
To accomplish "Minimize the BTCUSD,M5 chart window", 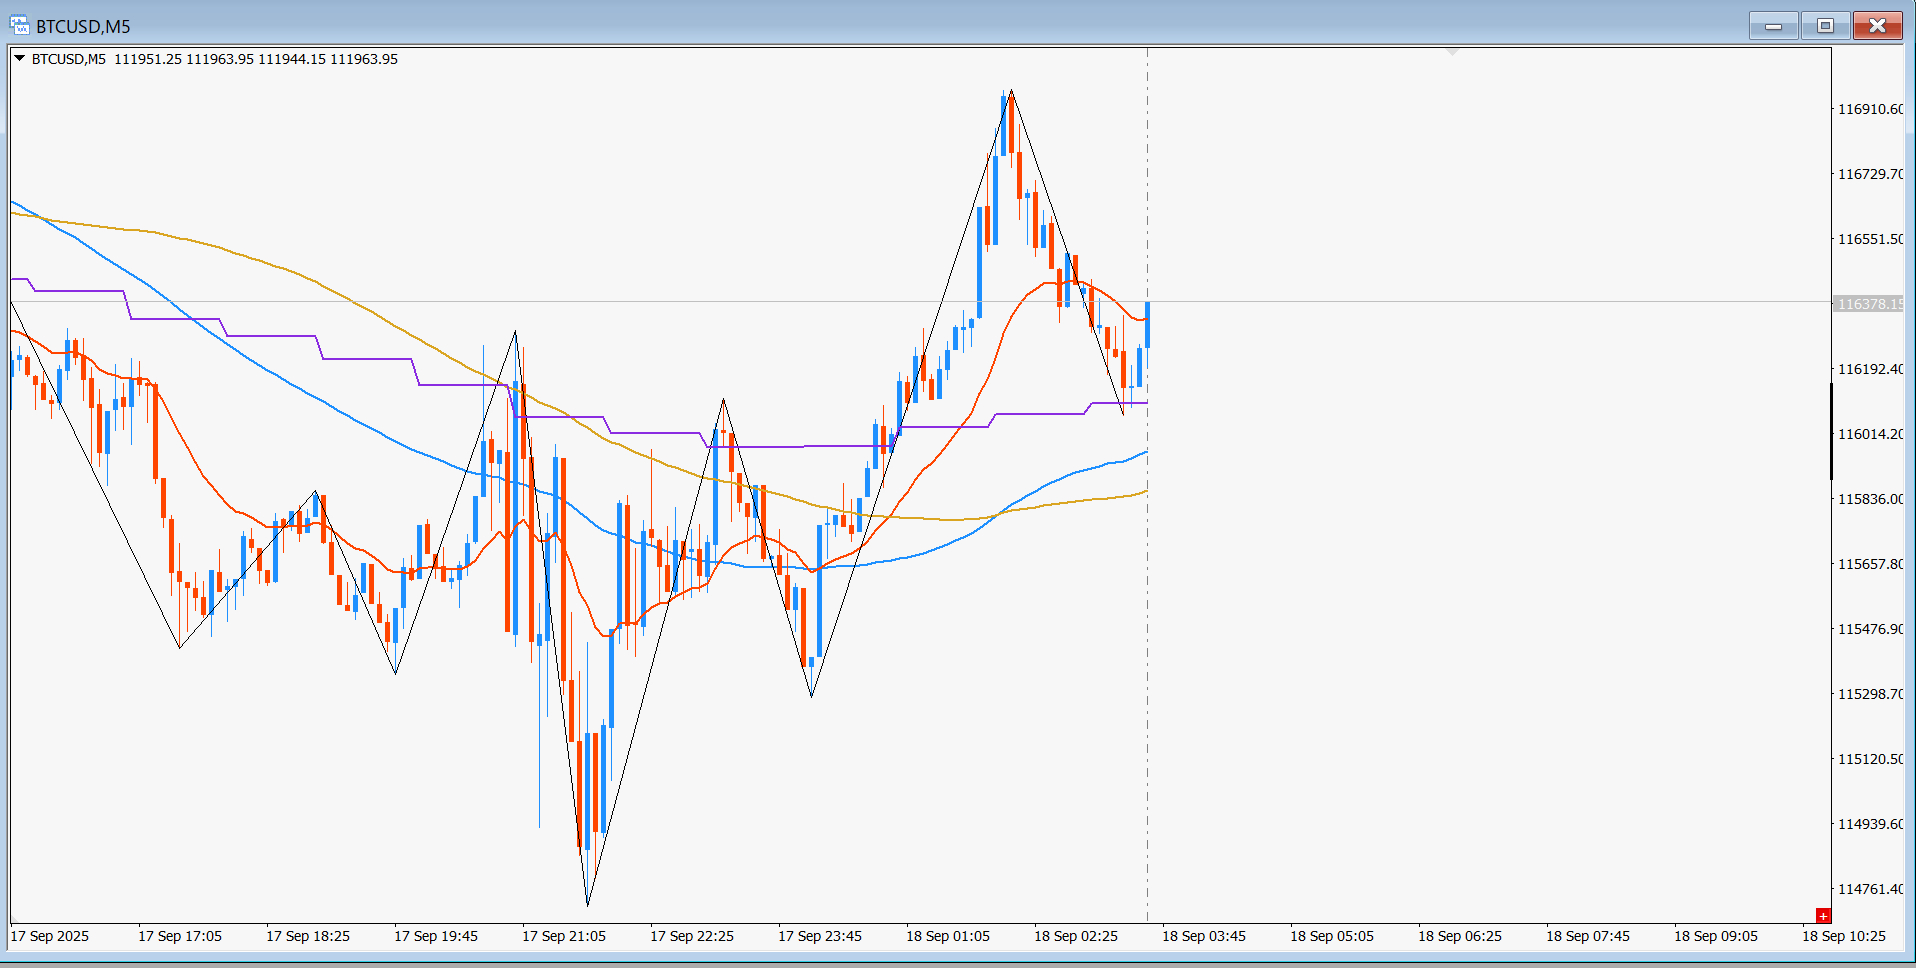I will [x=1773, y=26].
